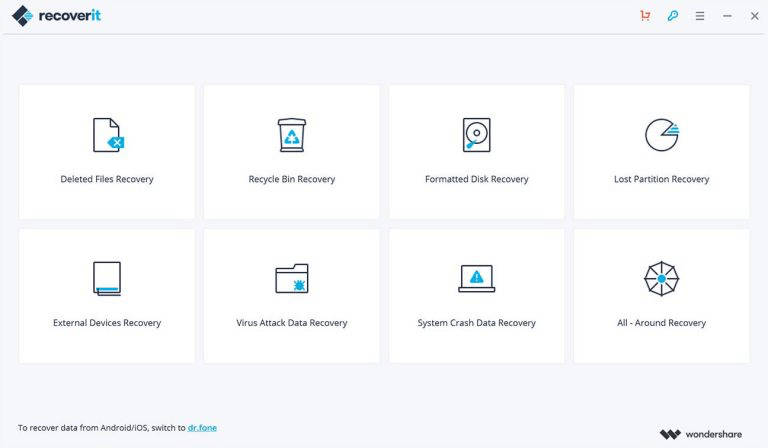The image size is (768, 448).
Task: Open the hamburger menu
Action: 700,16
